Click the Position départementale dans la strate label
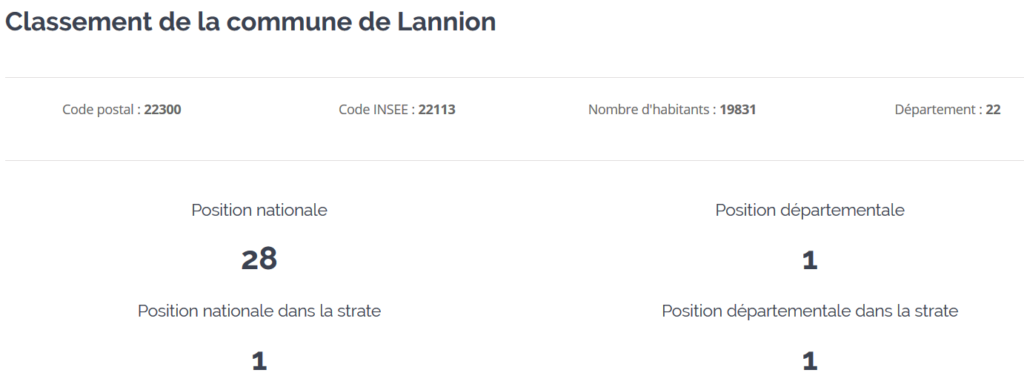 [x=810, y=311]
